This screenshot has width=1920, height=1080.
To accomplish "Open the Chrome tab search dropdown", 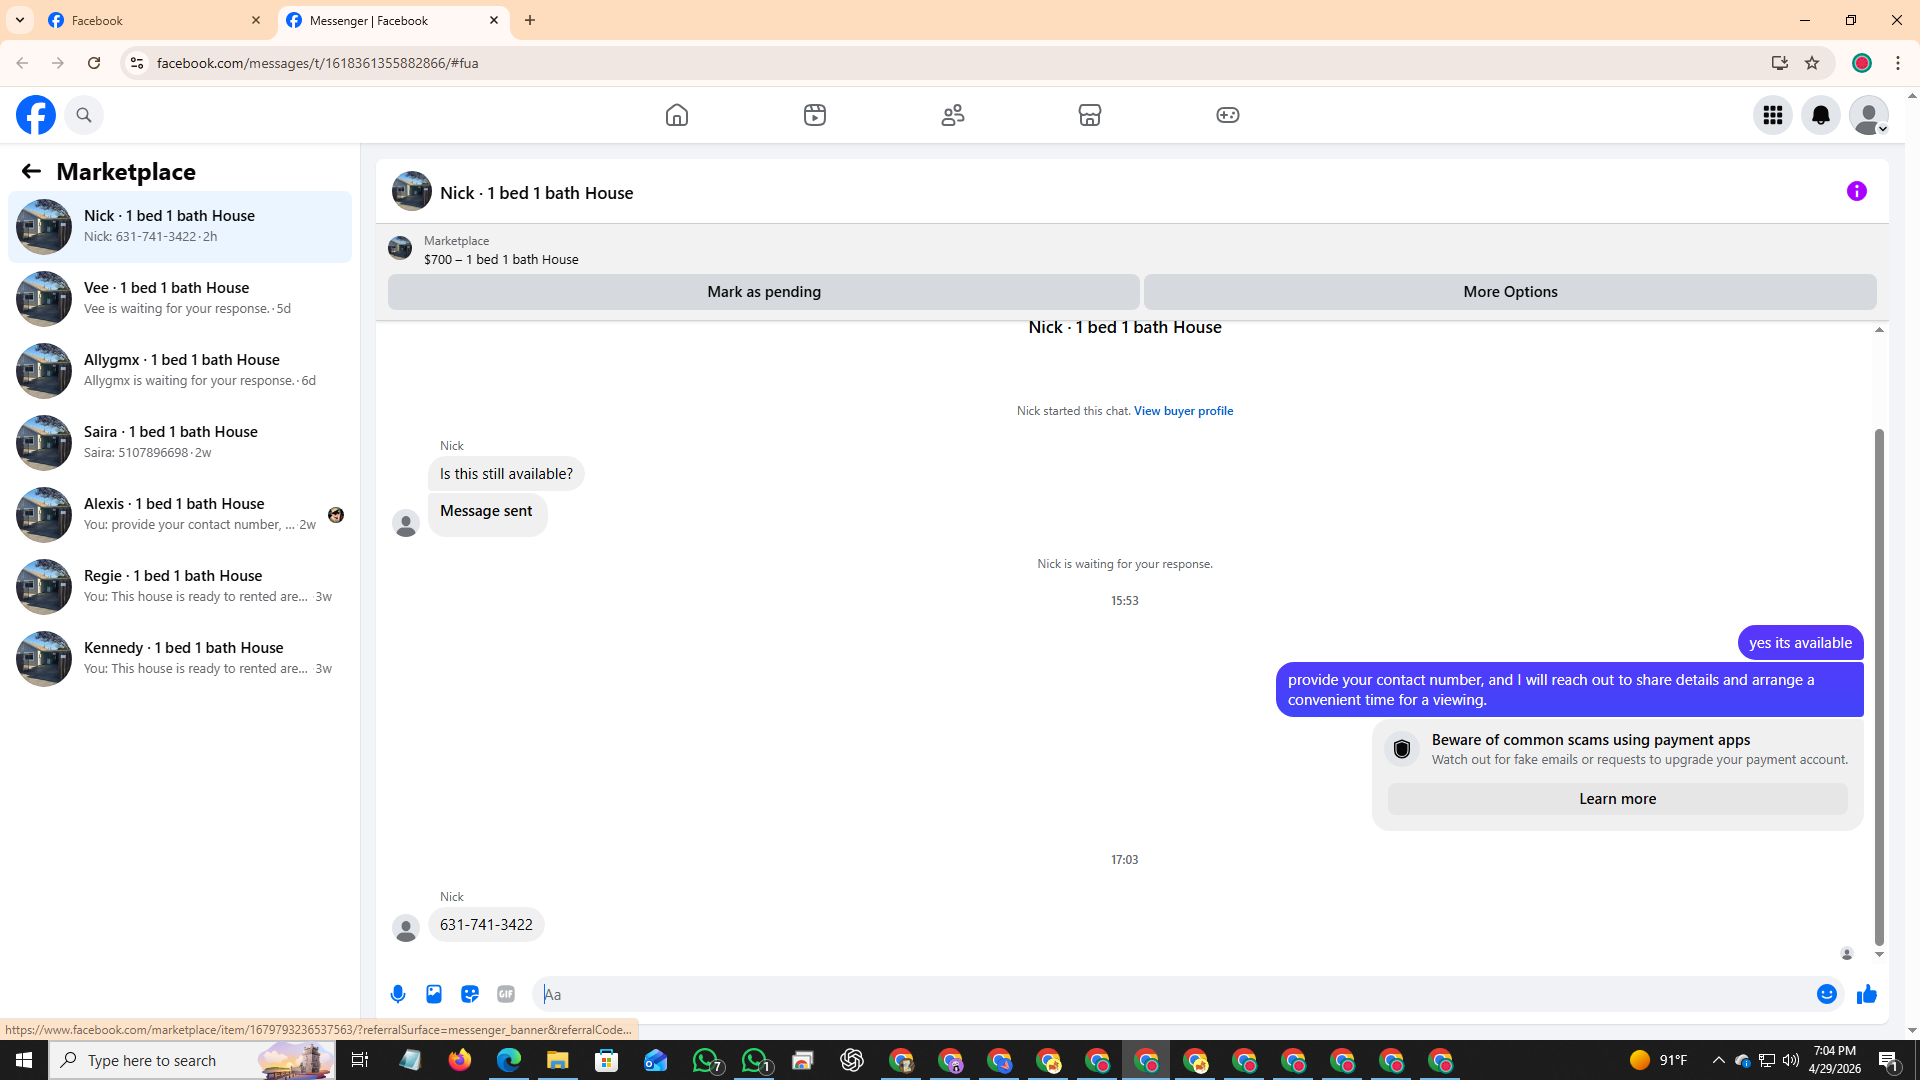I will click(x=20, y=20).
